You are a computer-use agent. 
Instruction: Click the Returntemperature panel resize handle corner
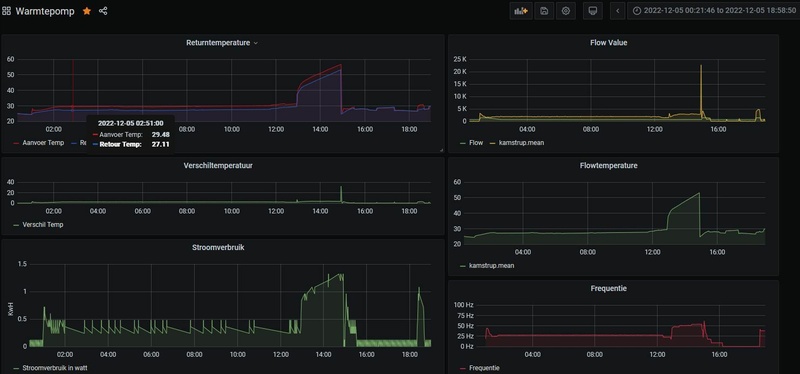pyautogui.click(x=441, y=150)
